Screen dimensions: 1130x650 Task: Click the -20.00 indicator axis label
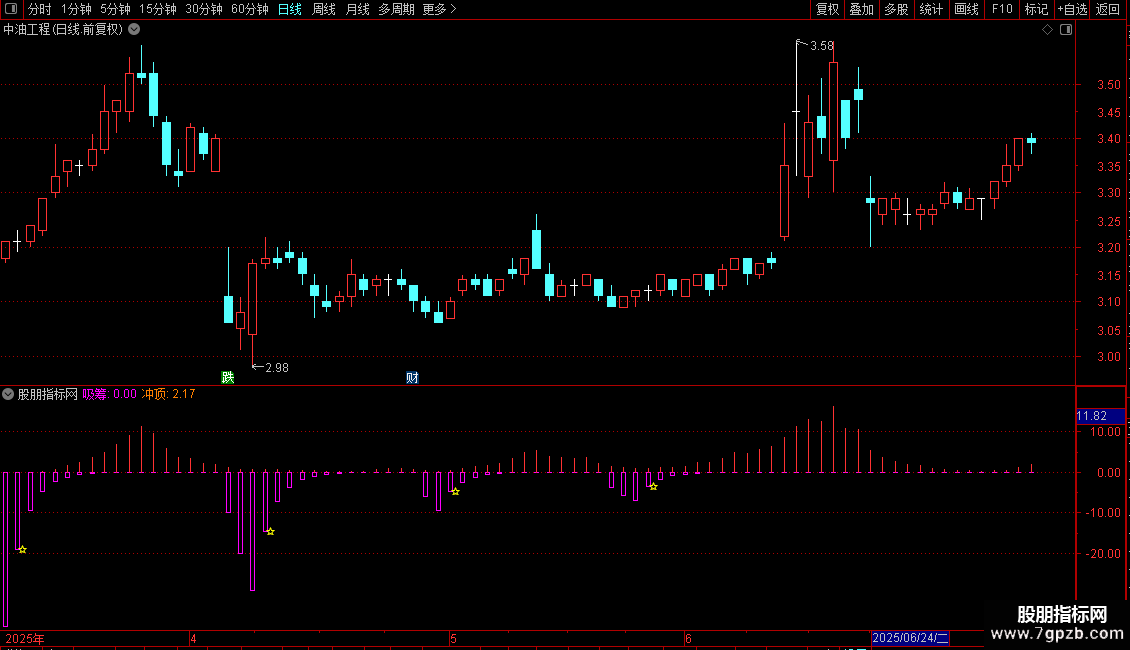point(1103,554)
